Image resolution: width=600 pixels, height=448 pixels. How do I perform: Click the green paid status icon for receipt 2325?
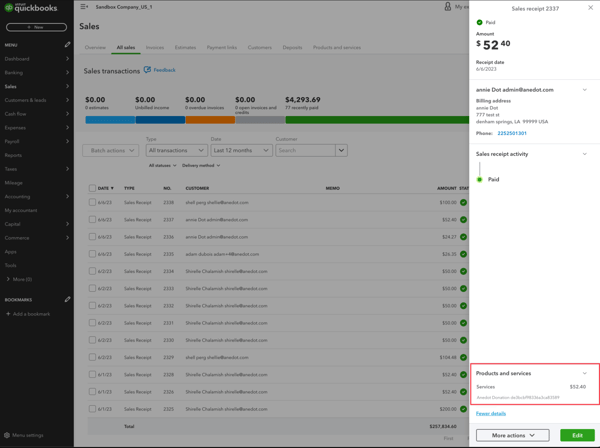point(463,409)
